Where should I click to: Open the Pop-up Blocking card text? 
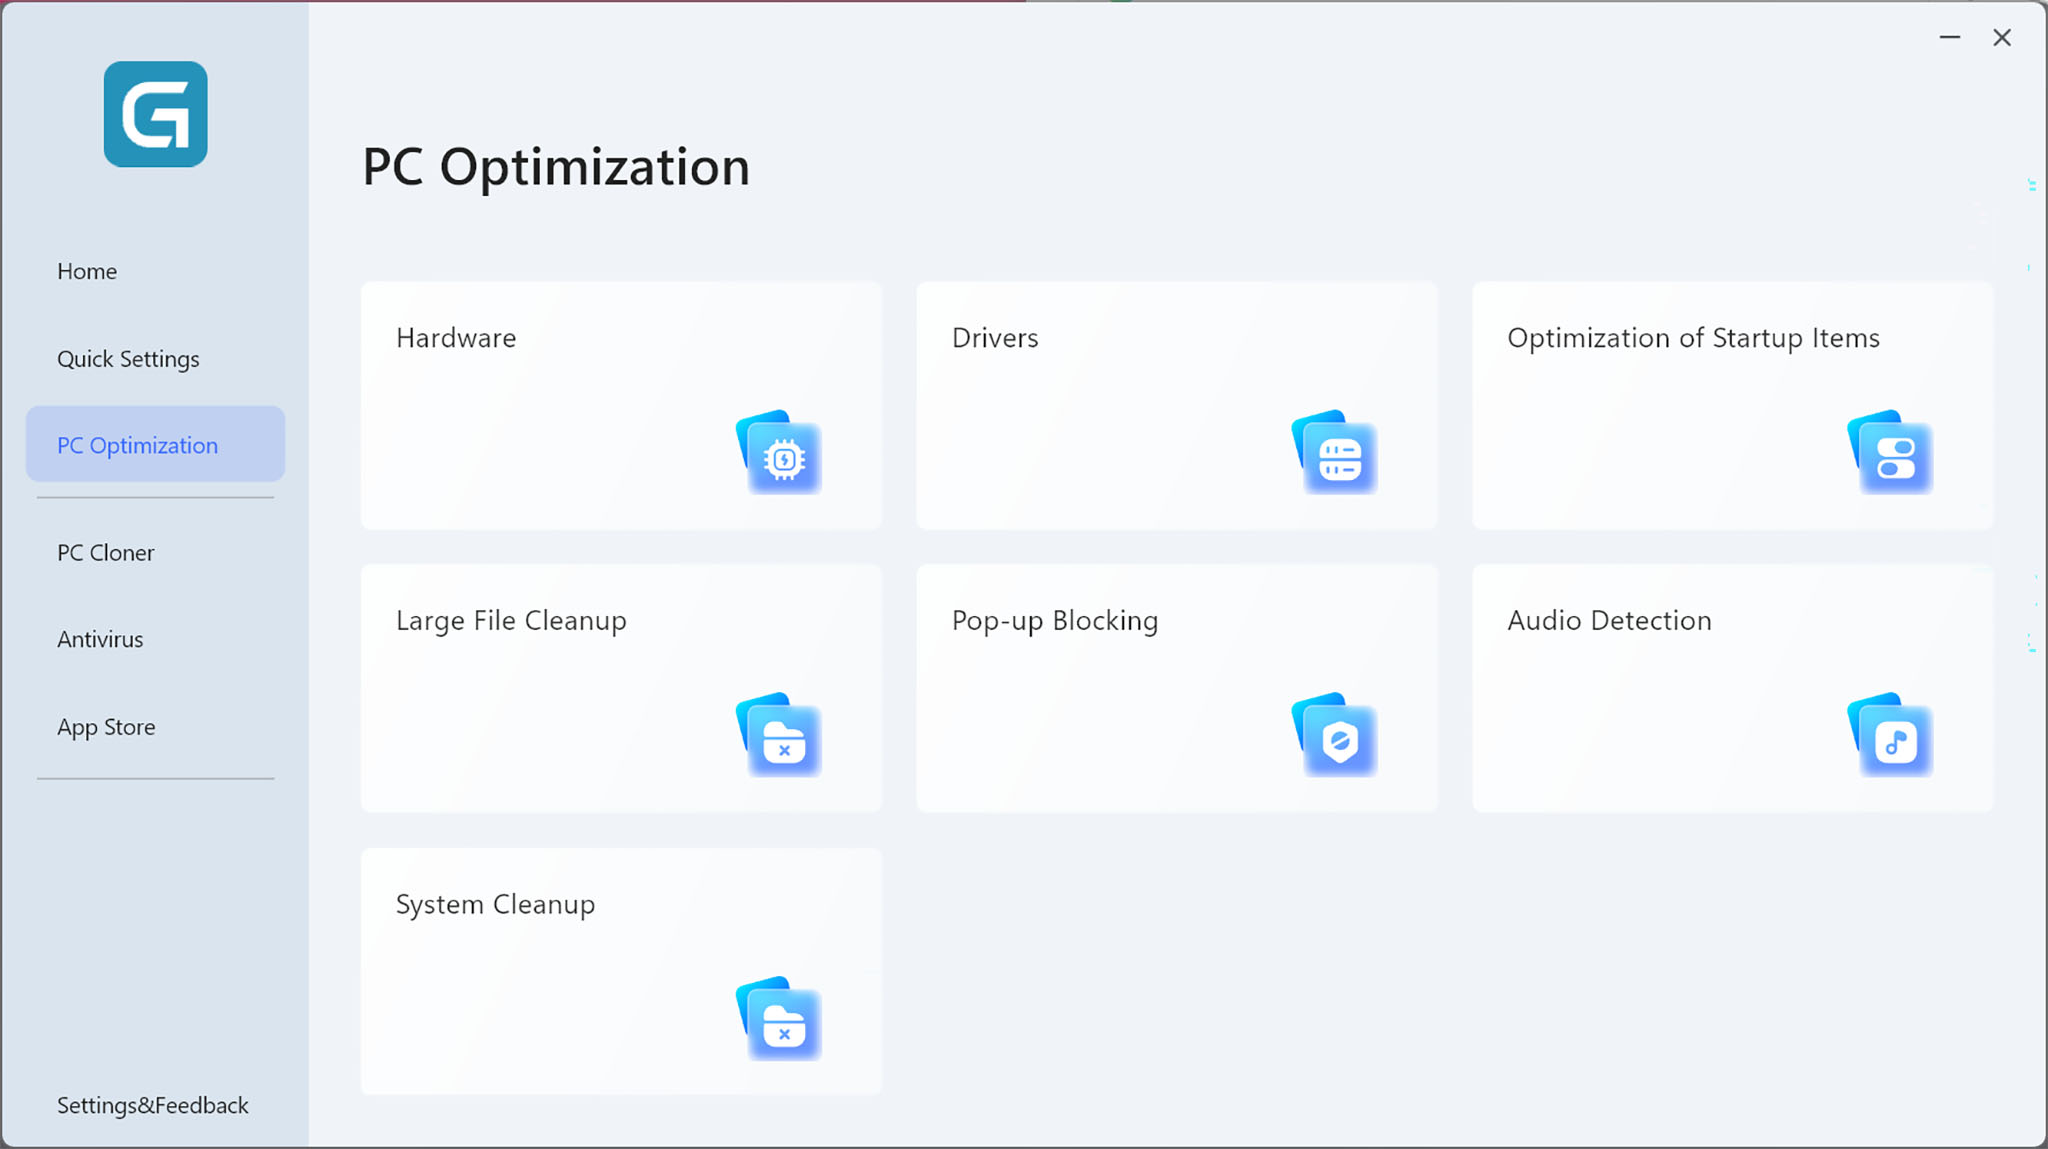point(1055,621)
